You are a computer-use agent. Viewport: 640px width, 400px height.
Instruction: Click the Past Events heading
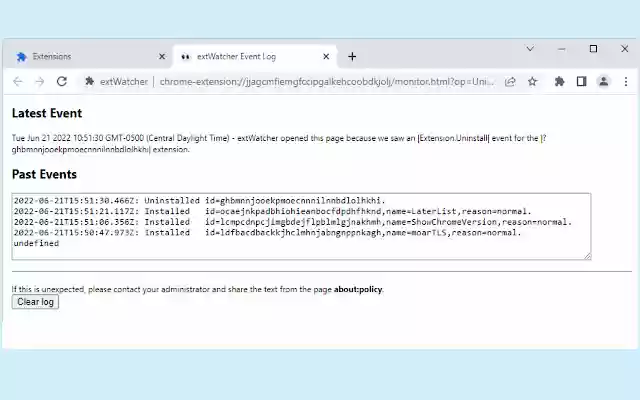(x=44, y=174)
